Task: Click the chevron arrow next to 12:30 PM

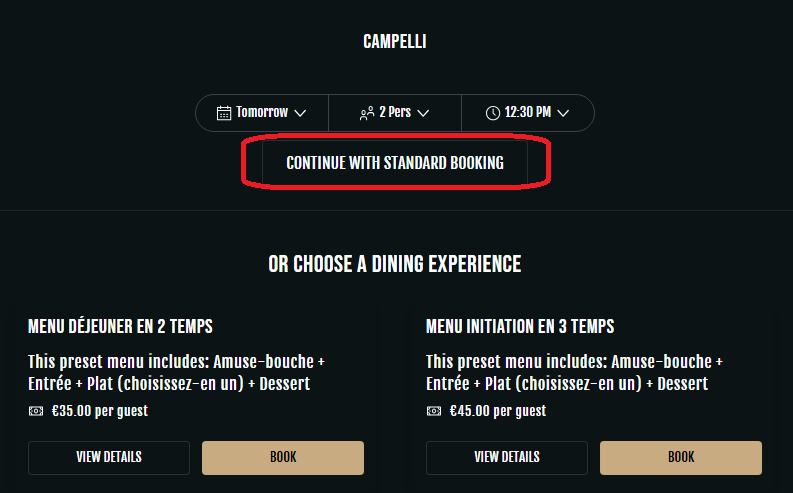Action: pyautogui.click(x=563, y=113)
